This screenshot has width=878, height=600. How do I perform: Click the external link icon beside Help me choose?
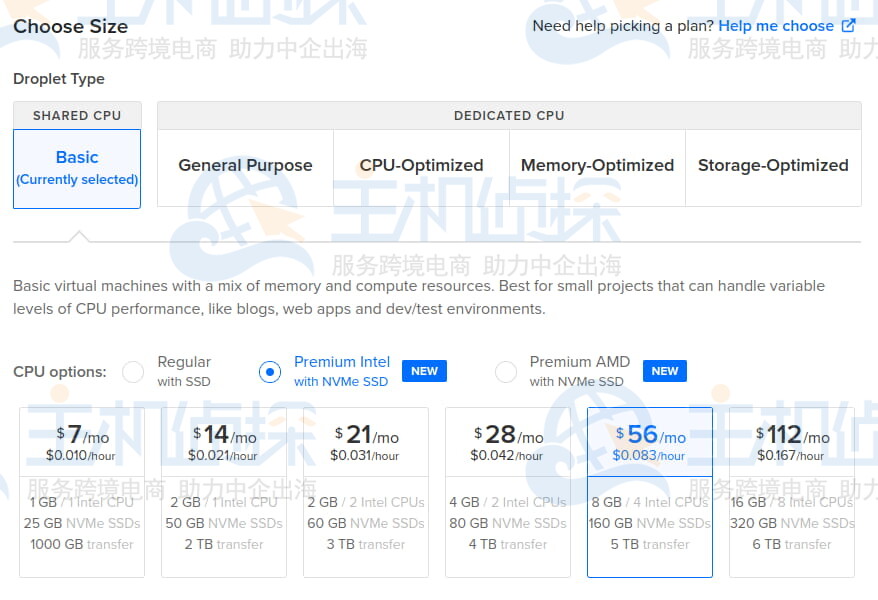coord(849,25)
